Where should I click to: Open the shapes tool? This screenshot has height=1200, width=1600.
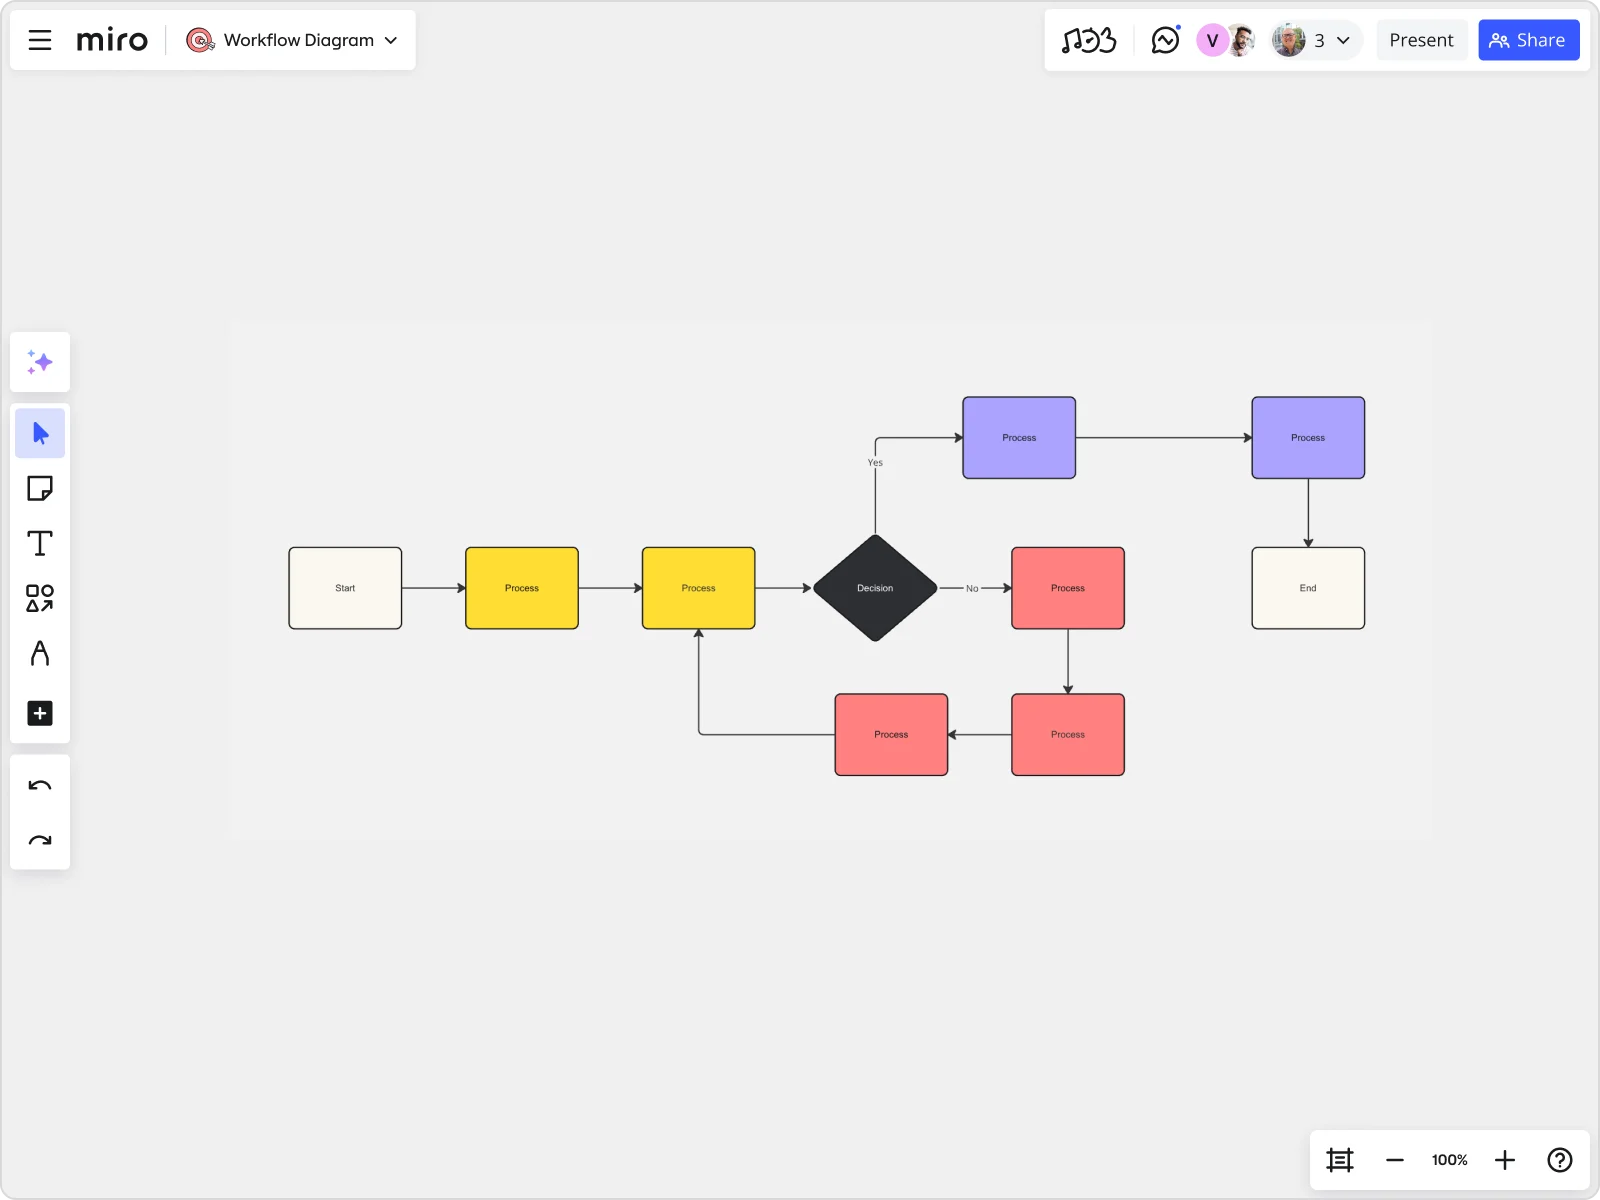pyautogui.click(x=40, y=598)
